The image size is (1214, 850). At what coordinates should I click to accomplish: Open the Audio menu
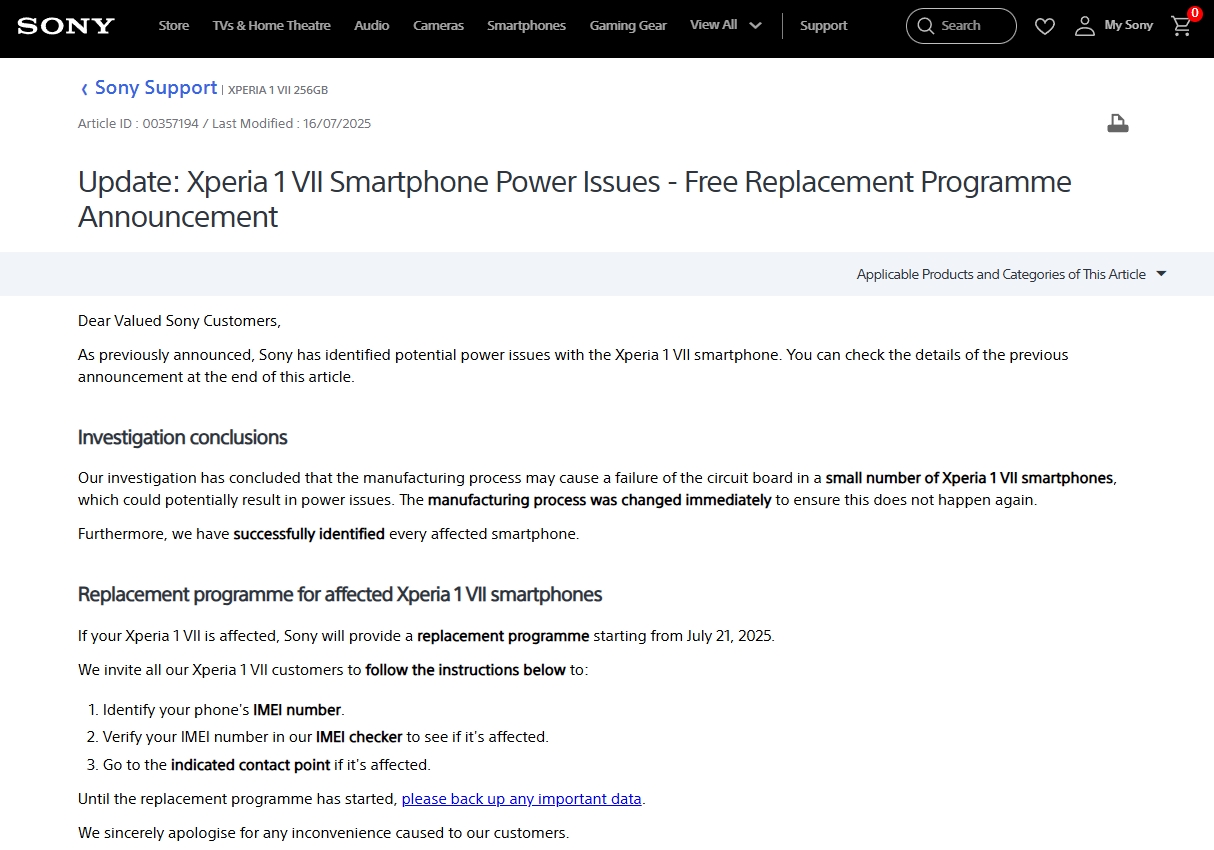coord(372,26)
